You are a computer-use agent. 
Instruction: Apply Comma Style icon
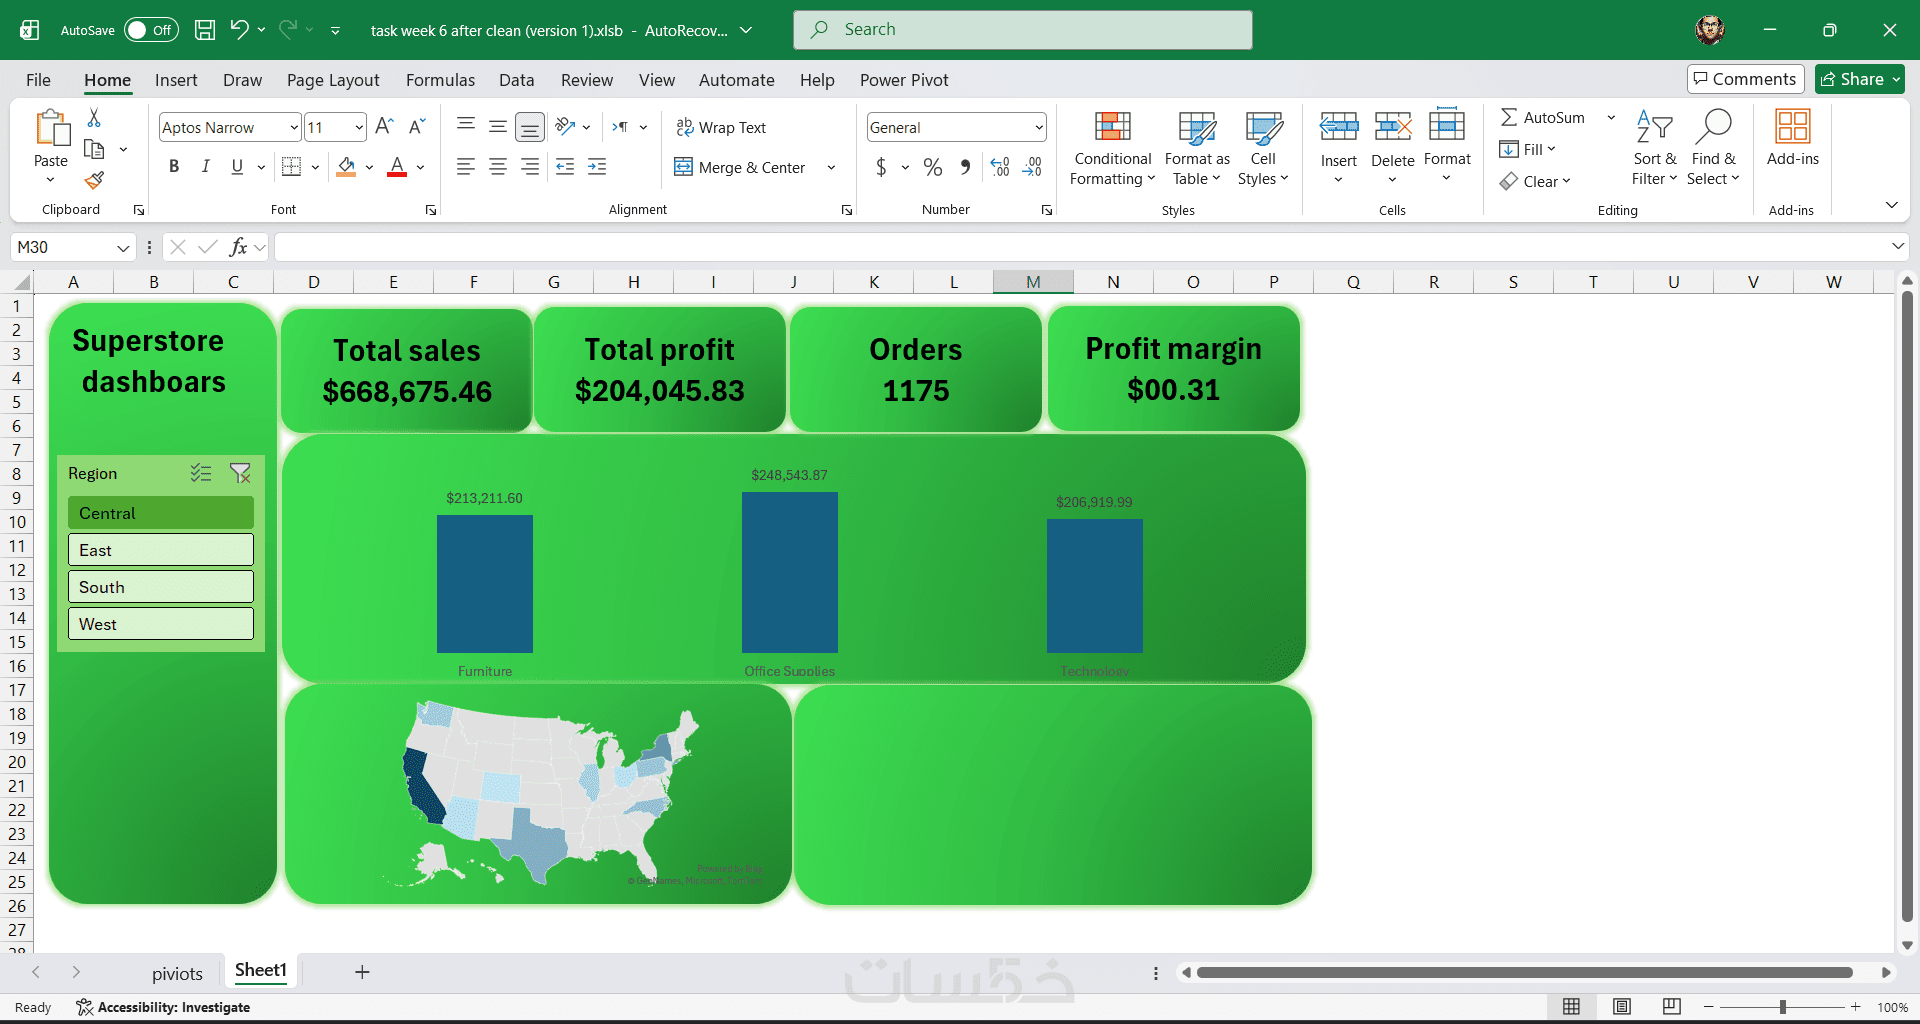pos(965,167)
